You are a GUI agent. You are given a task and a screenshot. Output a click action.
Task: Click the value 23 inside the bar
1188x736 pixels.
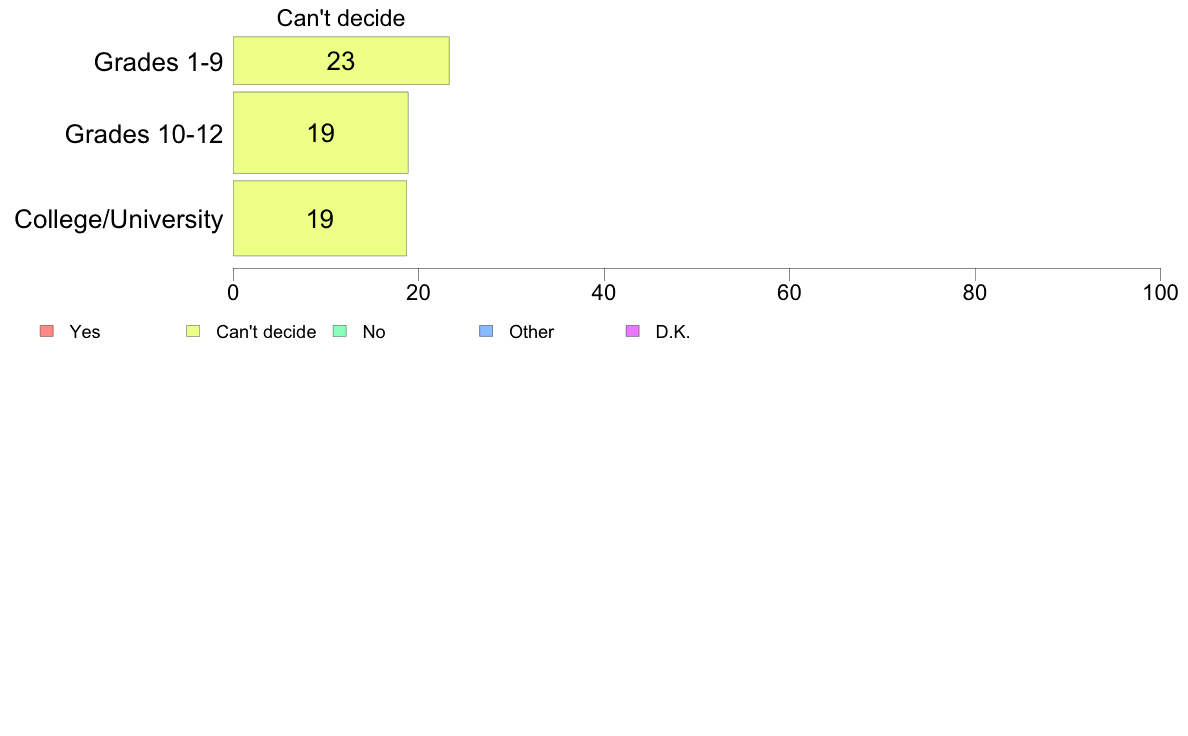click(341, 61)
